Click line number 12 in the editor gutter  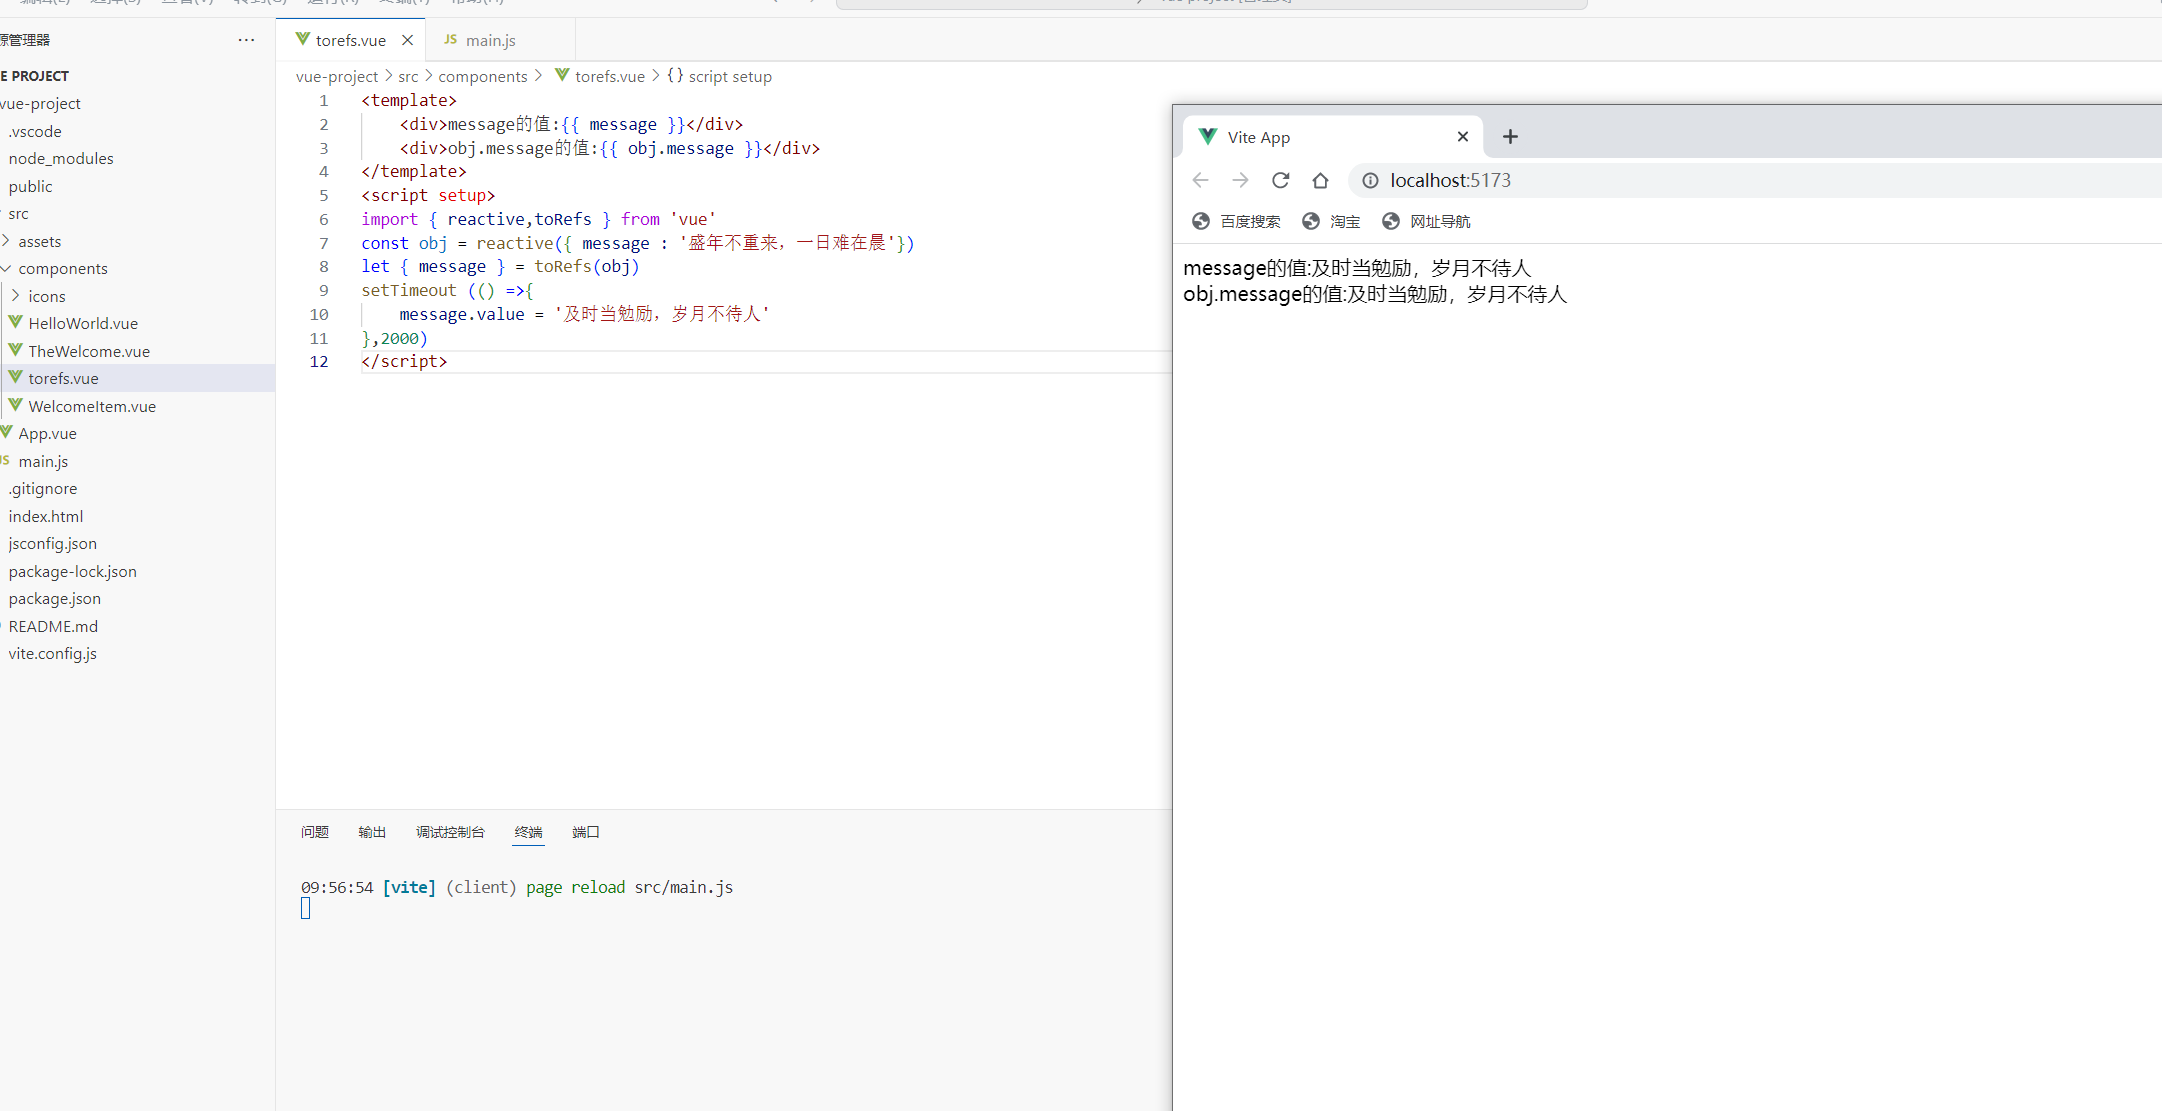pyautogui.click(x=319, y=361)
